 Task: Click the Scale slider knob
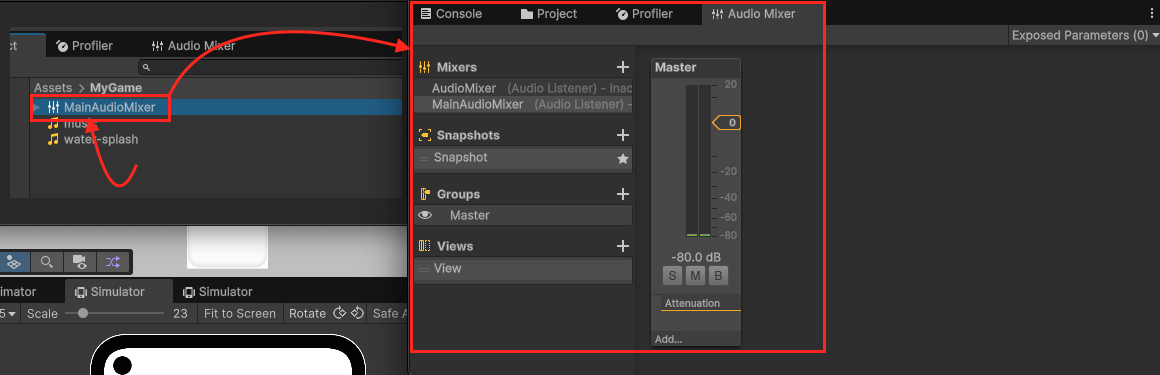point(83,314)
